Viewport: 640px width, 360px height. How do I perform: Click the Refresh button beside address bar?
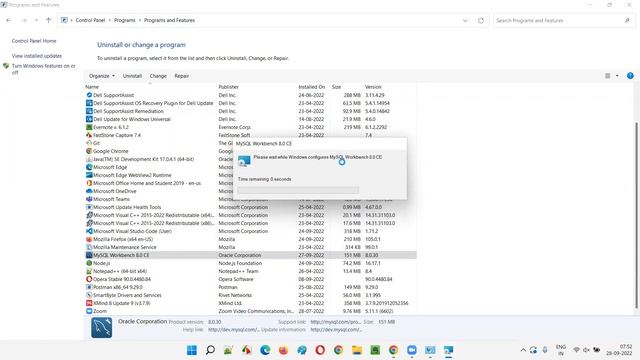[x=481, y=20]
